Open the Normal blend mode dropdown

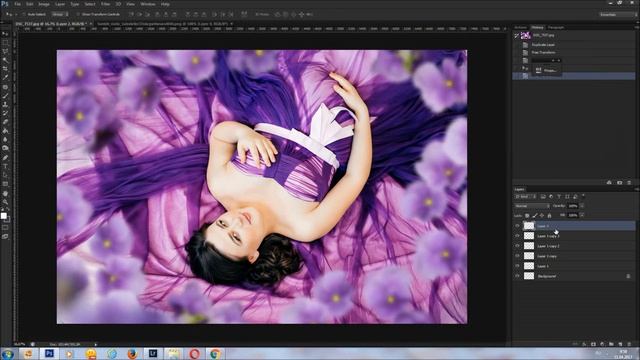tap(532, 206)
